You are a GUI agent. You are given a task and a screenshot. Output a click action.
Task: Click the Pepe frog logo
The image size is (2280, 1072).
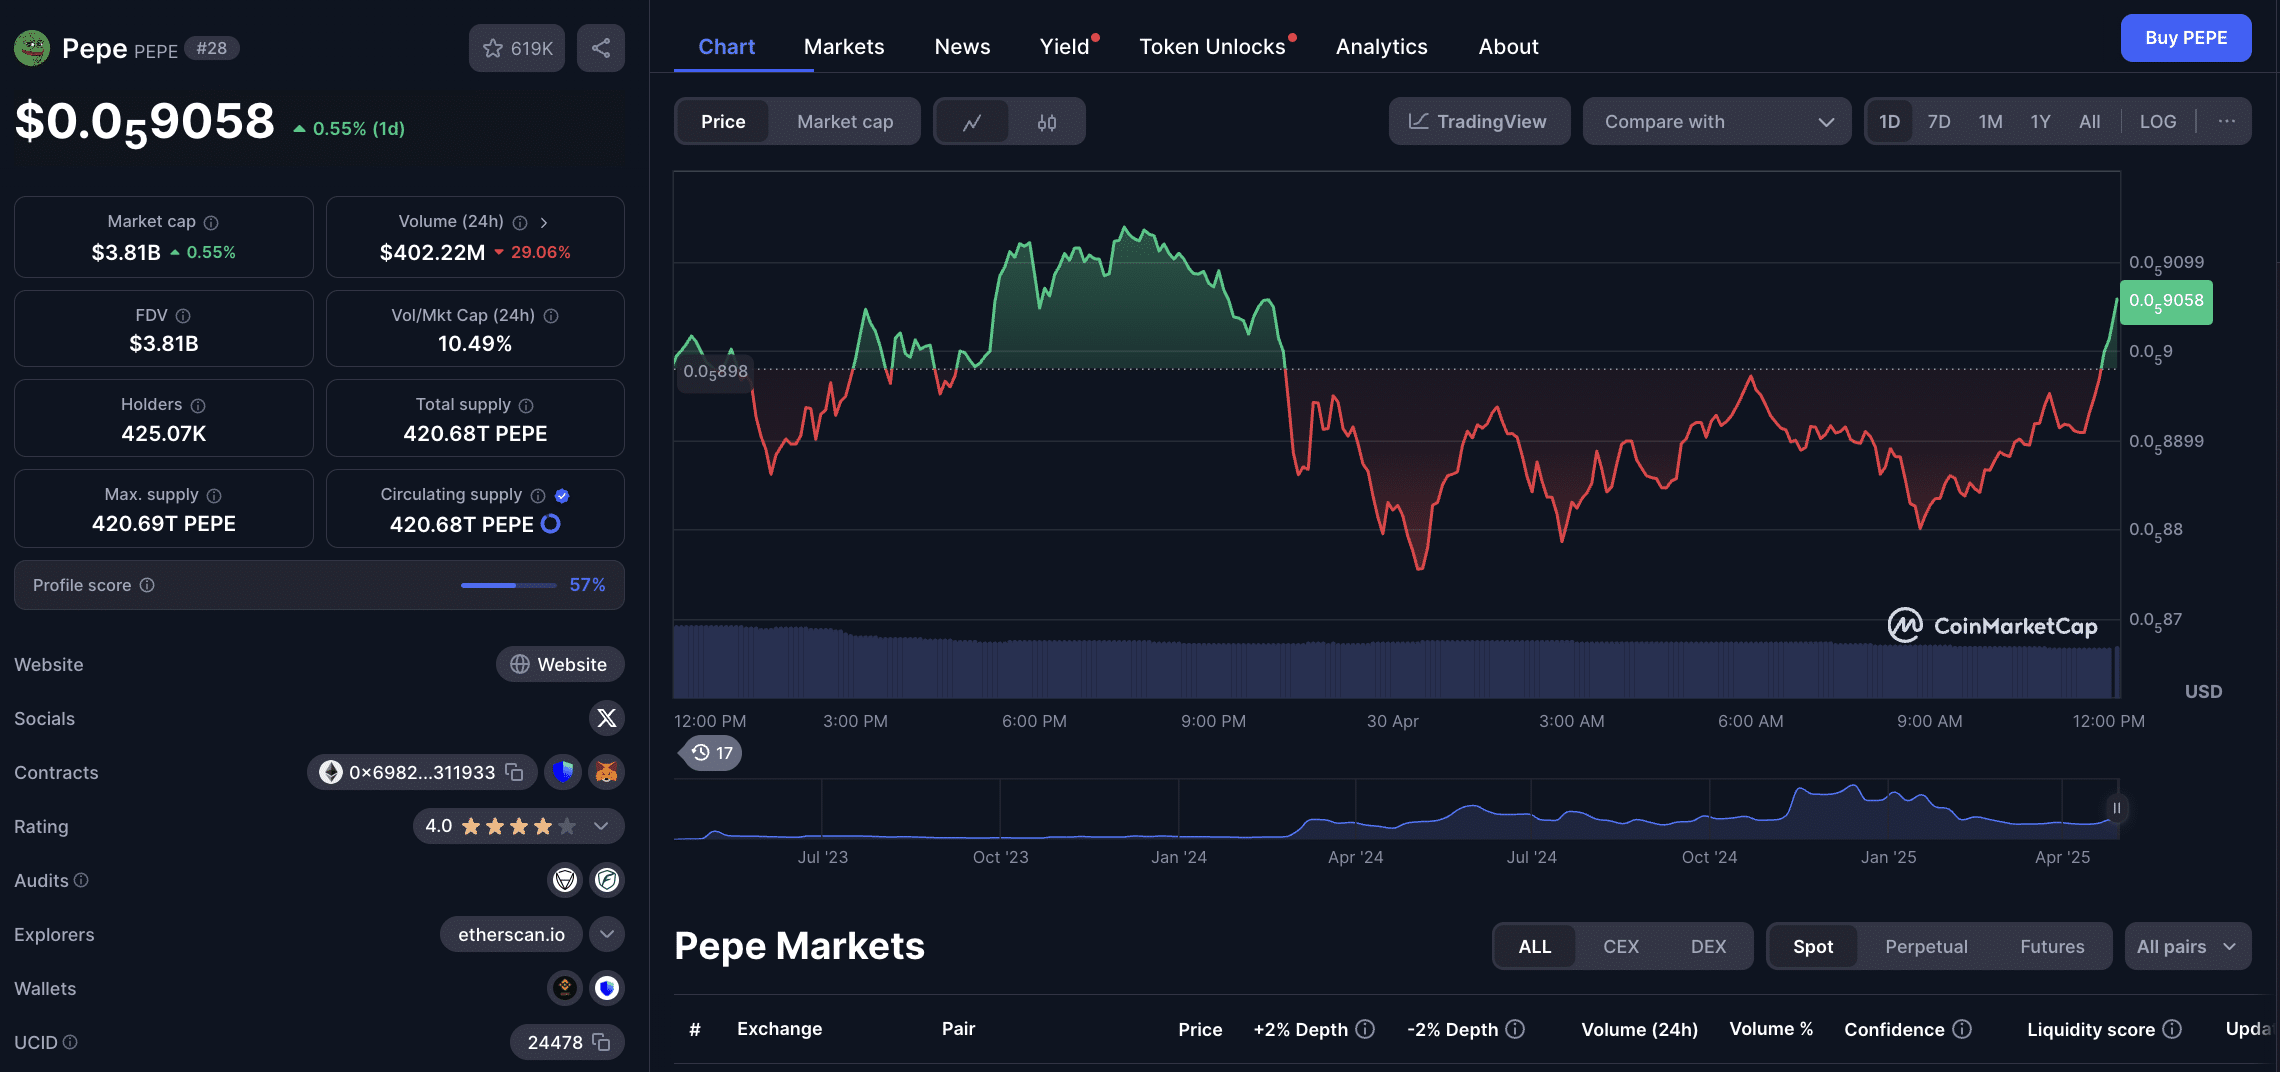32,48
